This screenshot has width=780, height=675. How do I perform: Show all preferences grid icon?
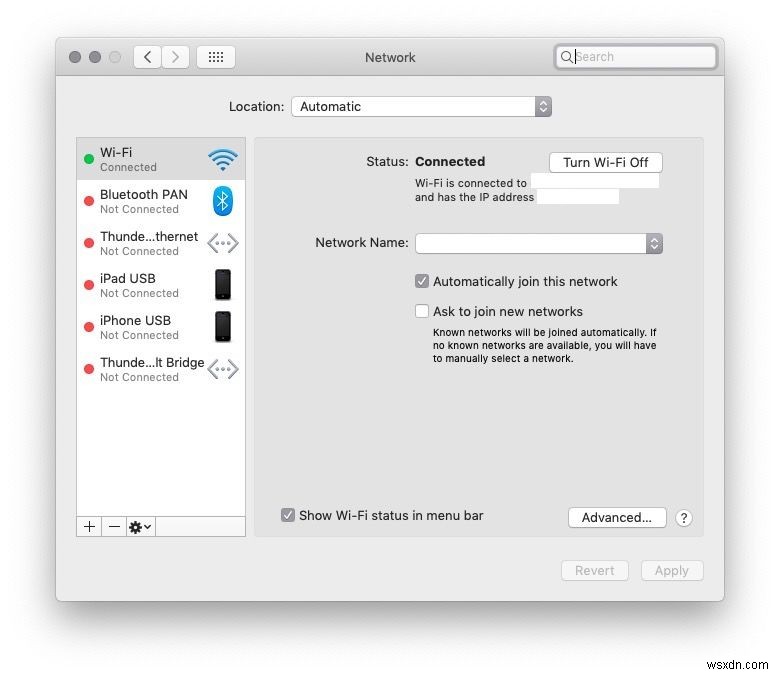pyautogui.click(x=215, y=57)
